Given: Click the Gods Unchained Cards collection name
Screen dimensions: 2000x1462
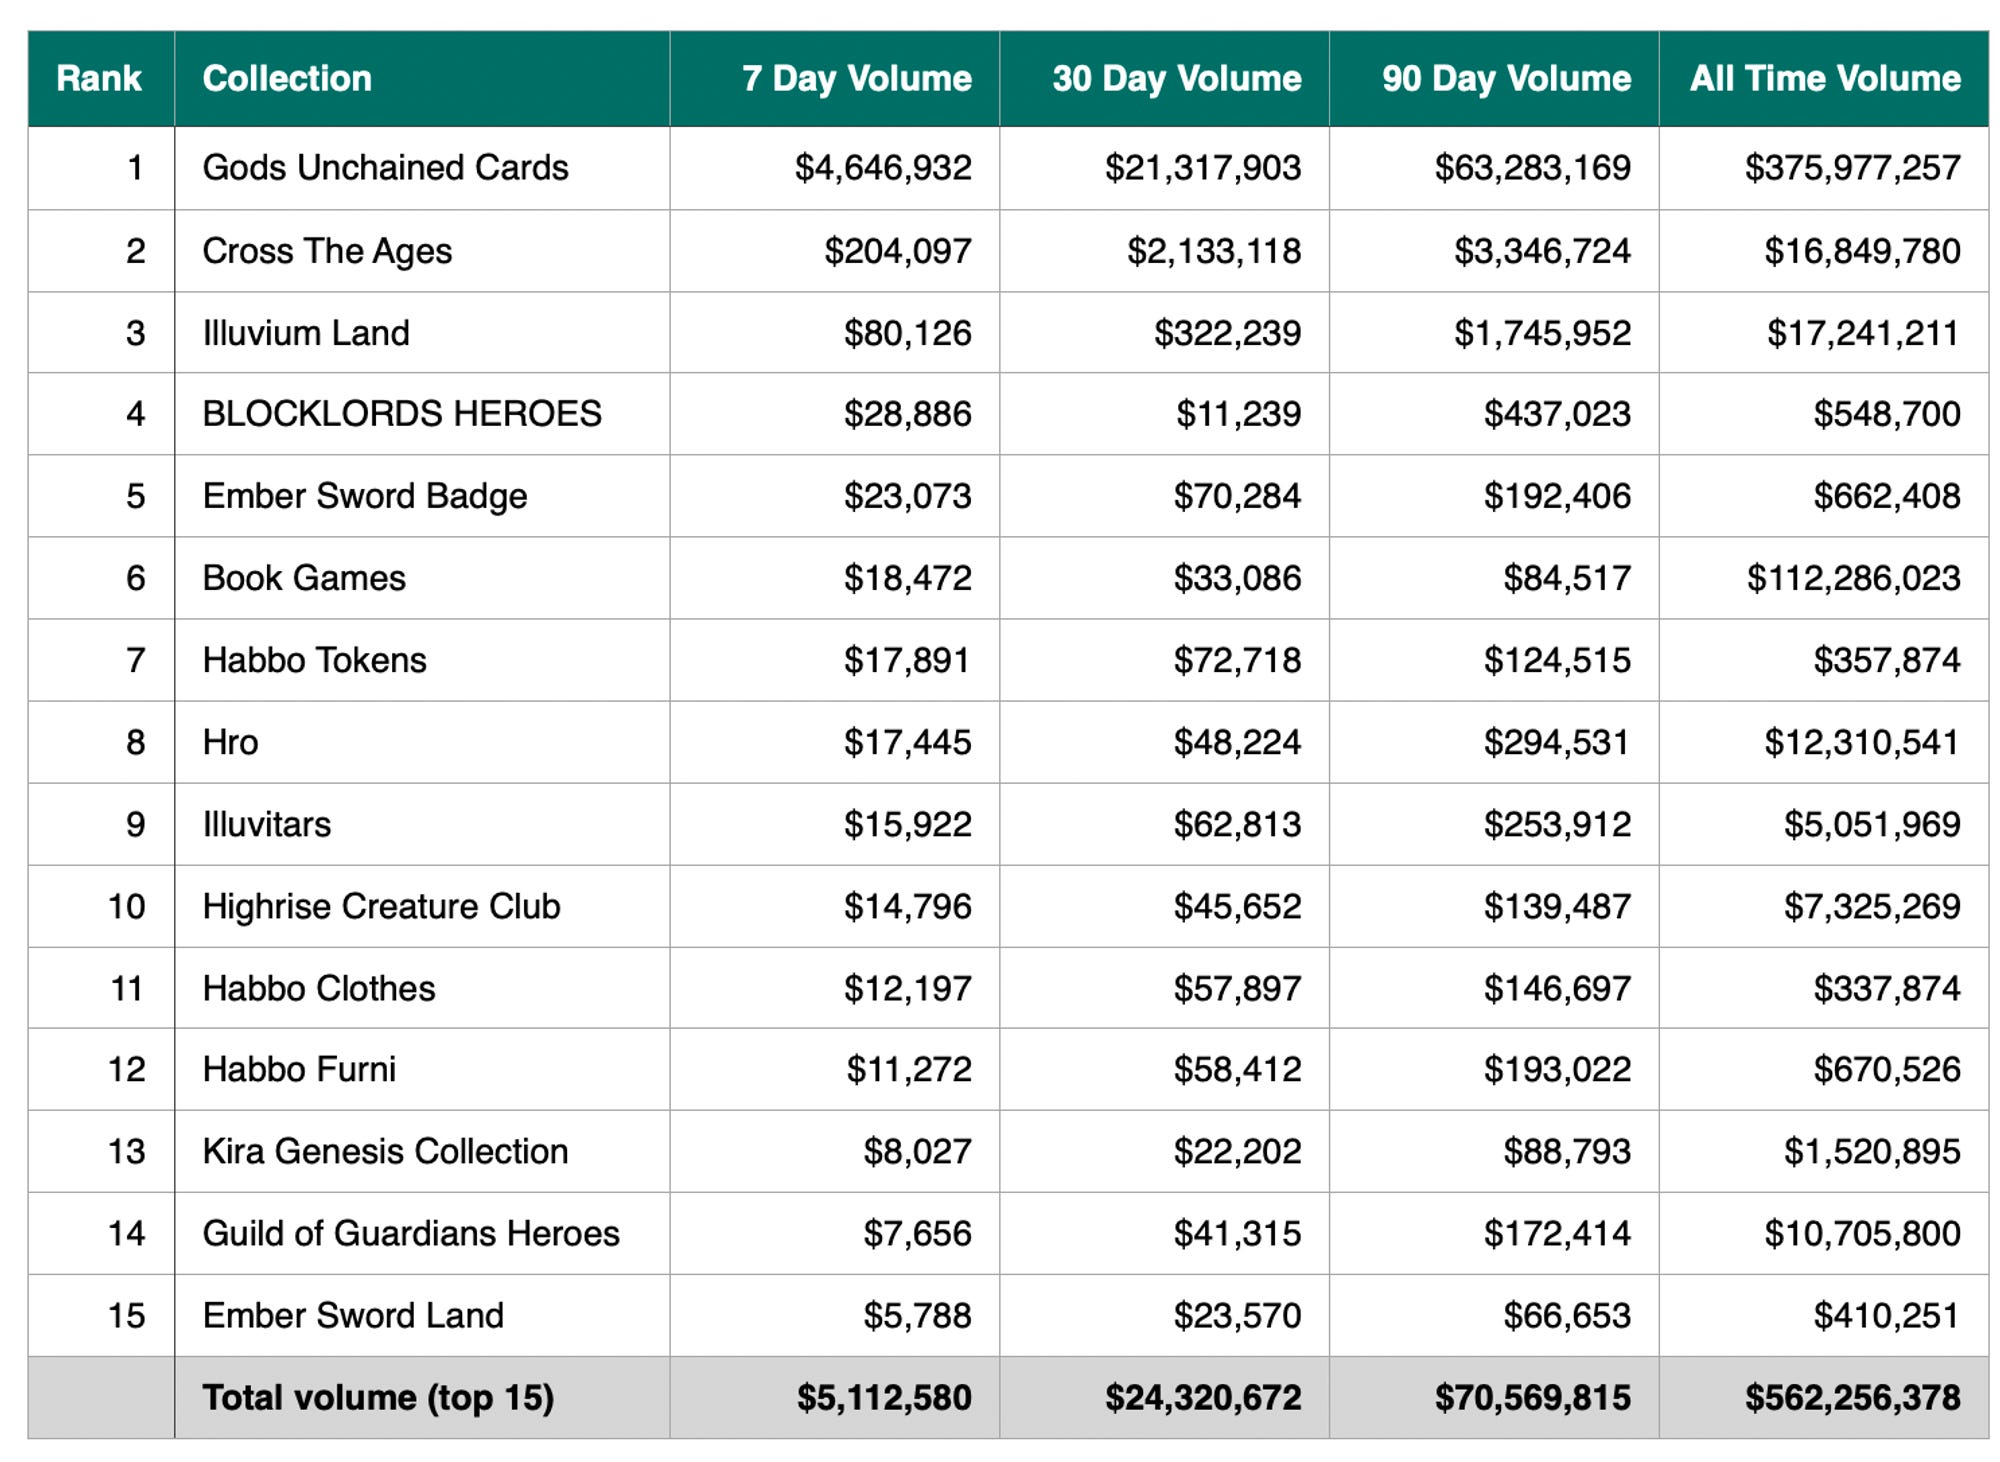Looking at the screenshot, I should click(385, 167).
